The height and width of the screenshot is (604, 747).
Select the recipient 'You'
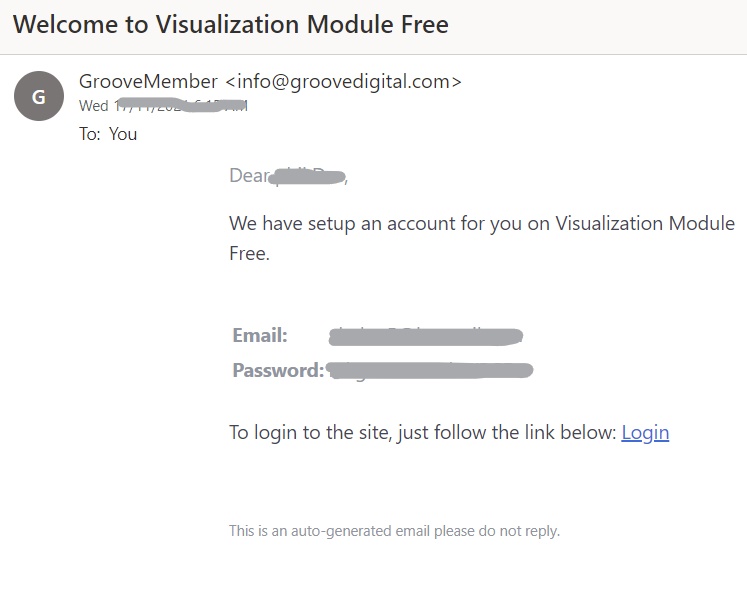click(123, 134)
